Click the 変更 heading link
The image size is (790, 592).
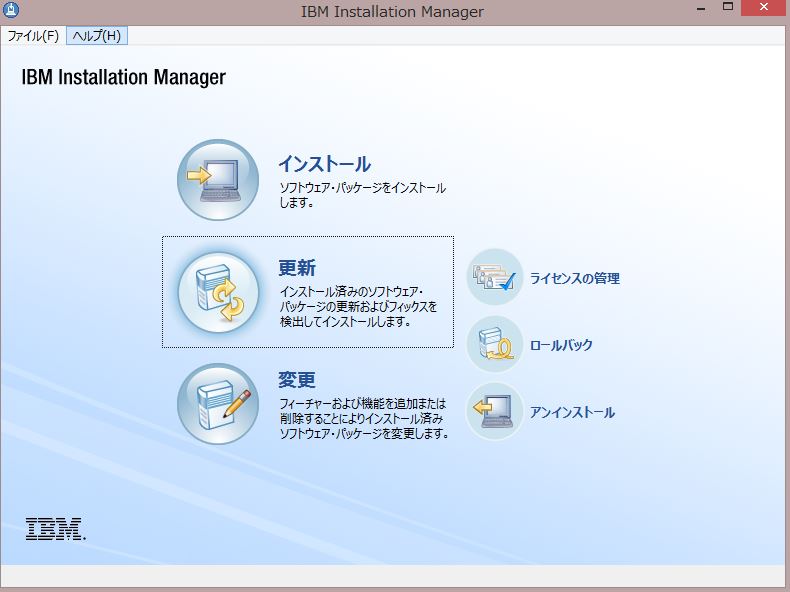(297, 379)
